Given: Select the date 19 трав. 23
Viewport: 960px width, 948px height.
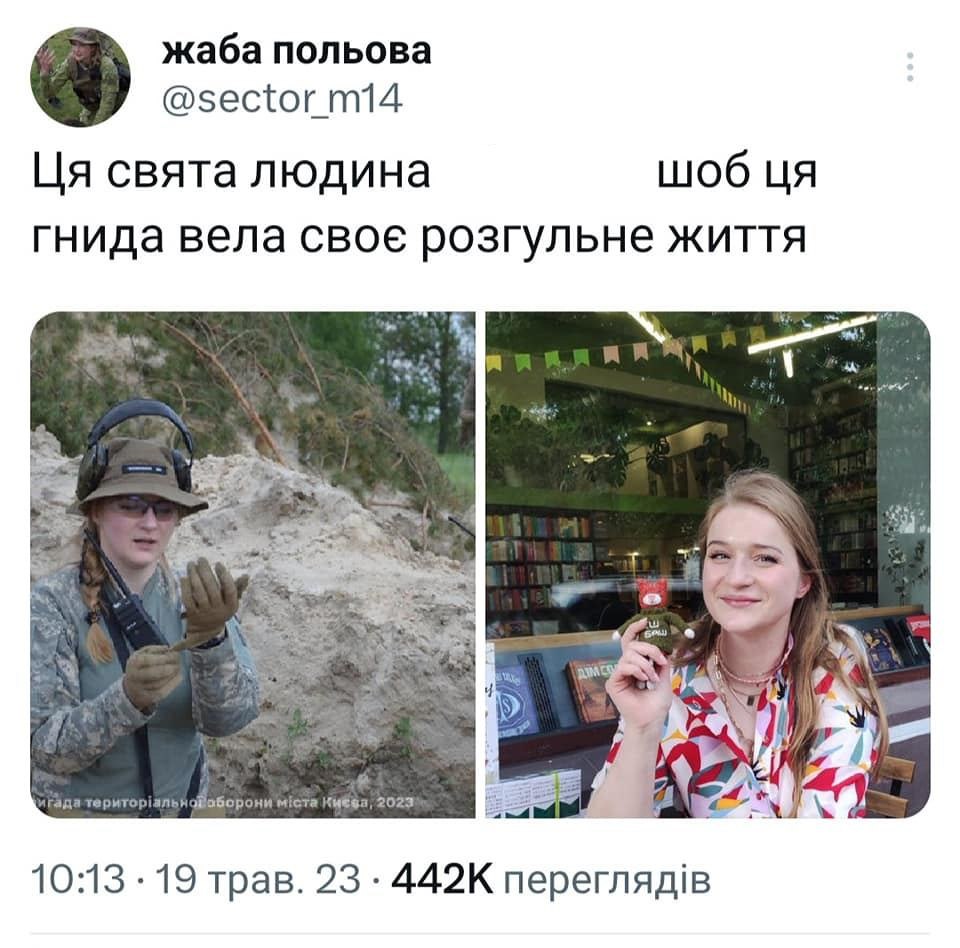Looking at the screenshot, I should [258, 879].
